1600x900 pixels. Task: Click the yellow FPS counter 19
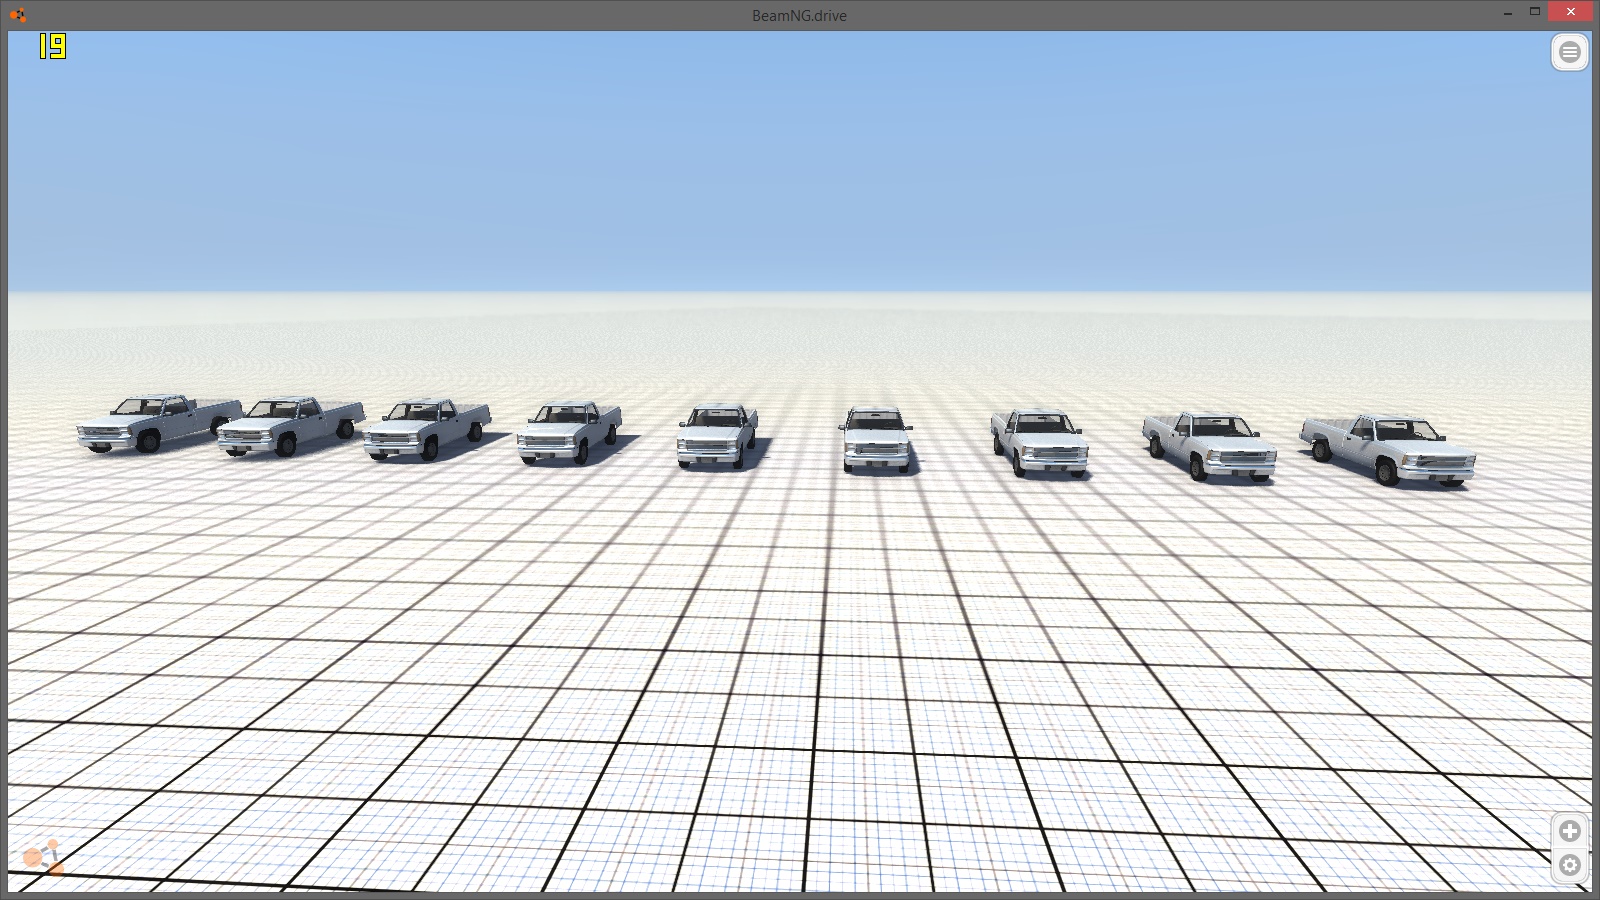tap(52, 46)
